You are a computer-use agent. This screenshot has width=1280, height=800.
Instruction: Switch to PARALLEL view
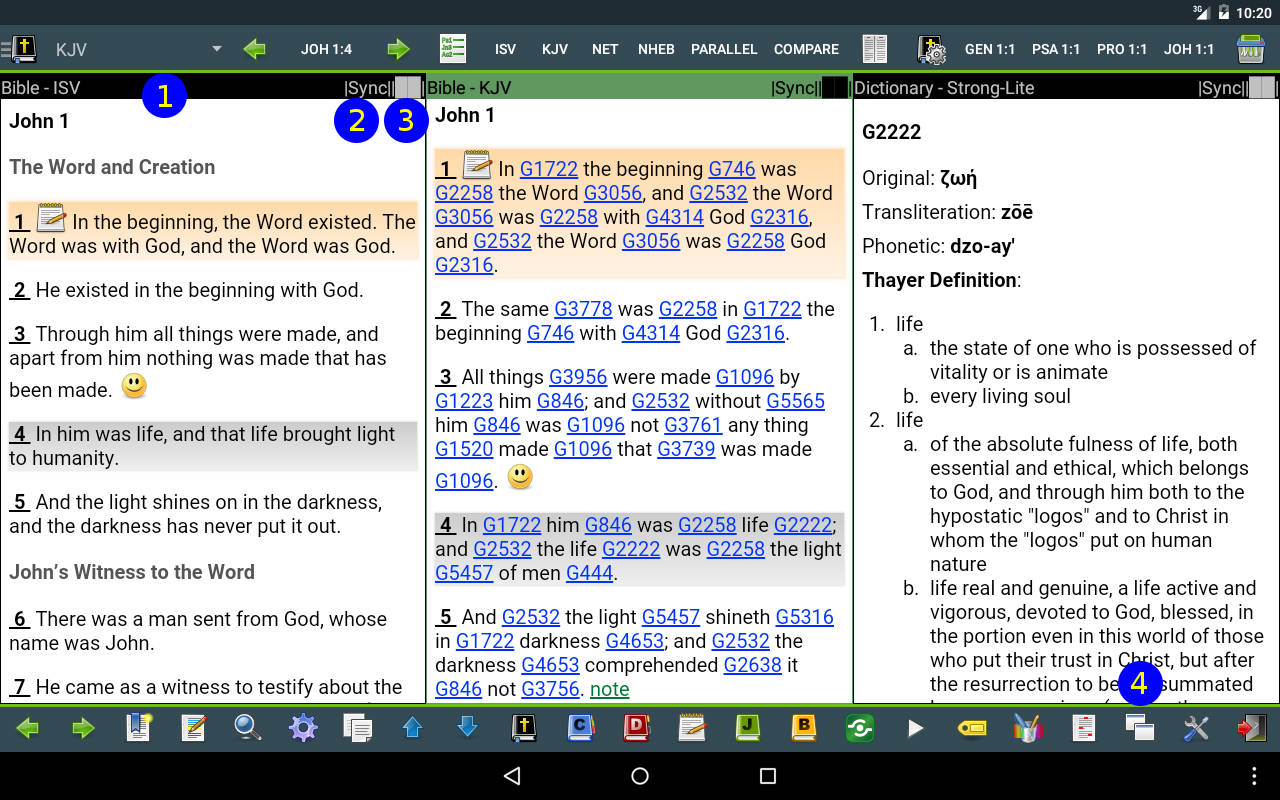(x=724, y=49)
